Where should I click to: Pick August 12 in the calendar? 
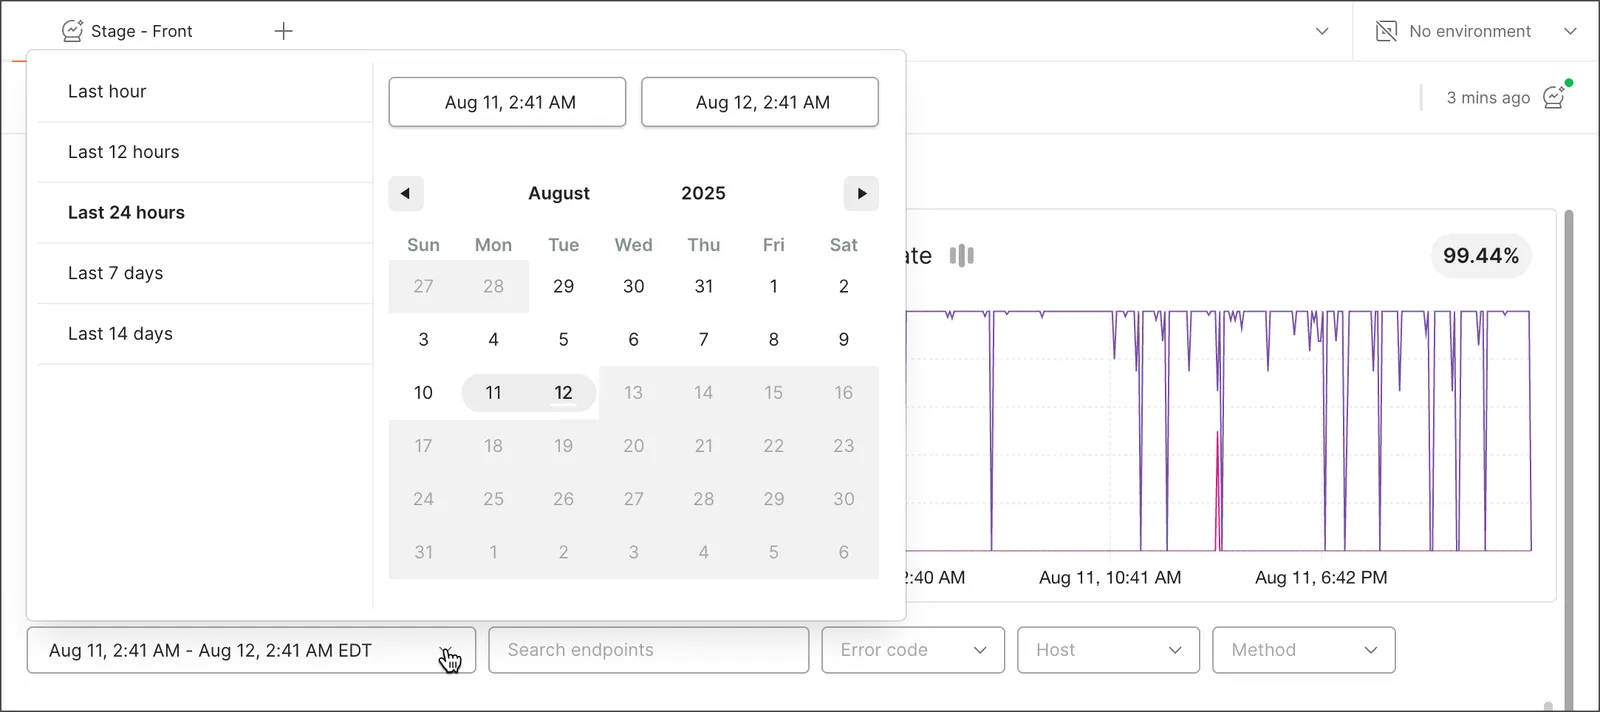564,393
